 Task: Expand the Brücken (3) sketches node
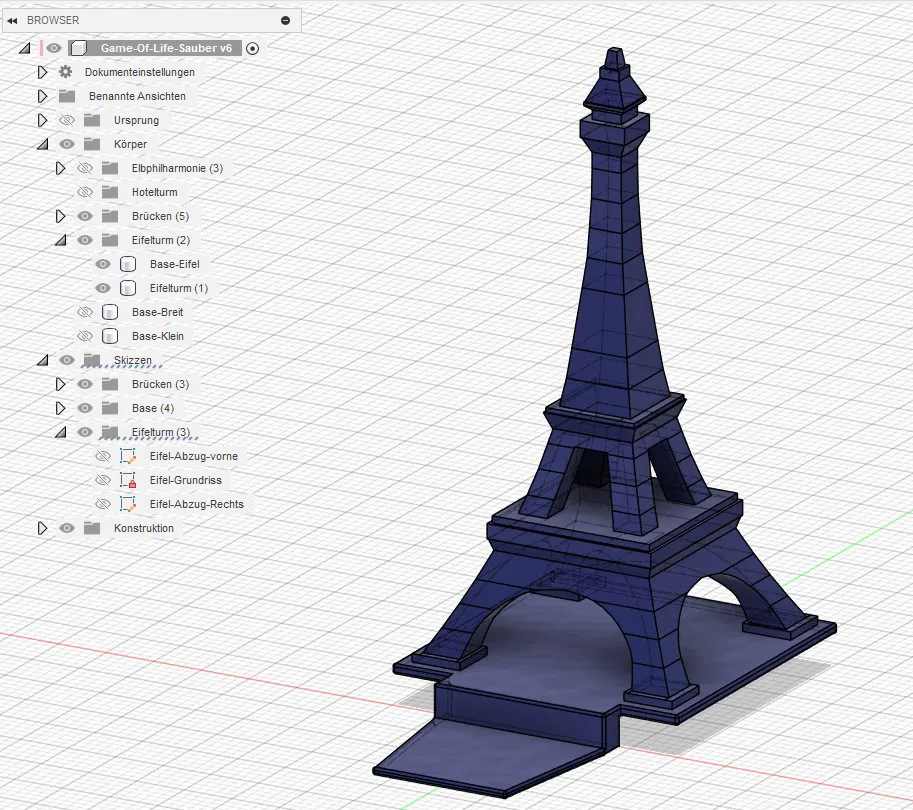point(60,384)
